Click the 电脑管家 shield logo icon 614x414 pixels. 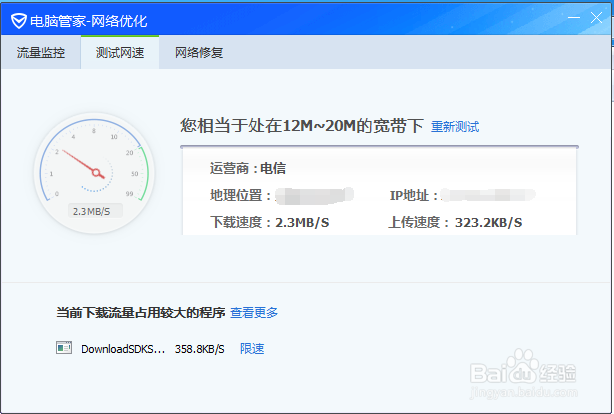[x=18, y=21]
